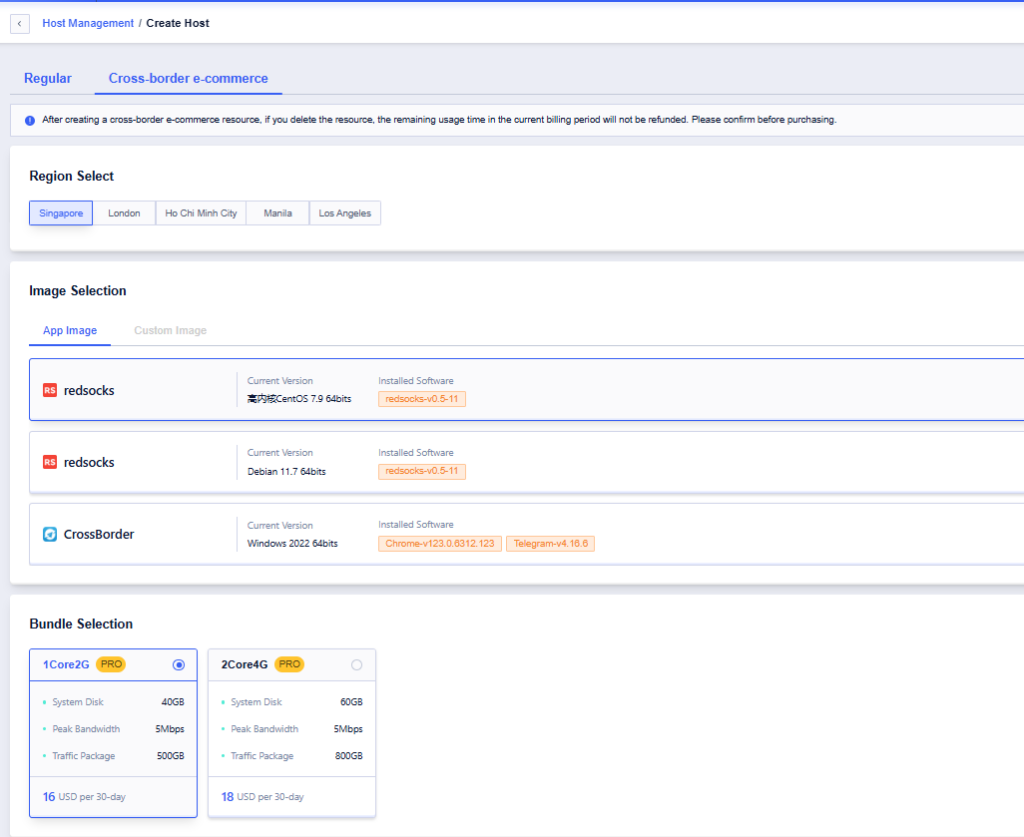The image size is (1024, 837).
Task: Click the back arrow button
Action: (20, 24)
